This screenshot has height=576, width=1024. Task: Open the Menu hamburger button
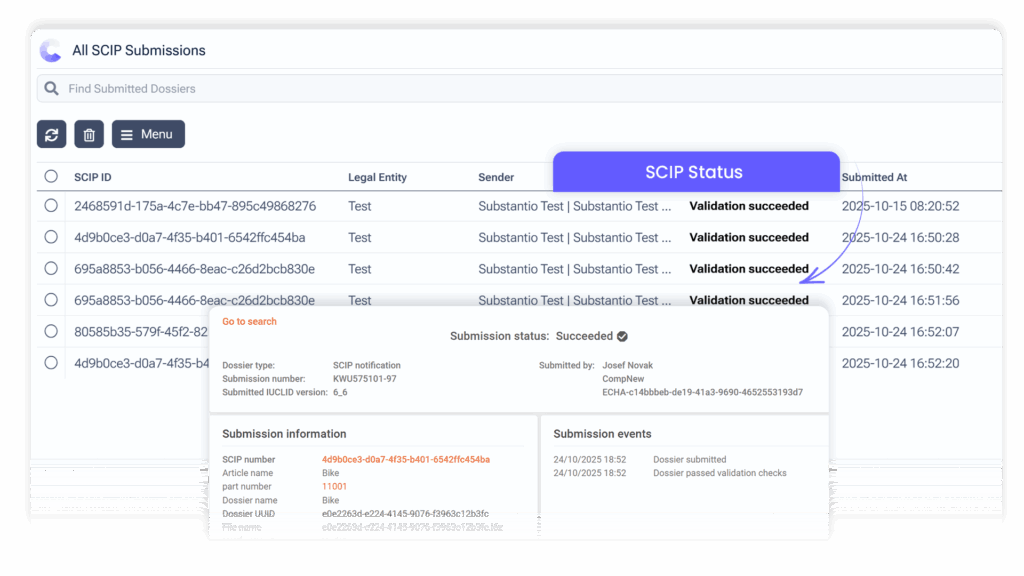click(148, 134)
